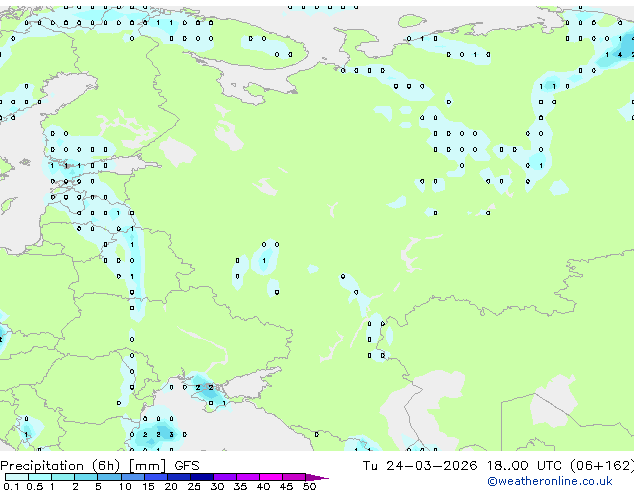The image size is (634, 490).
Task: Select the 45–50 mm legend color segment
Action: click(x=294, y=477)
